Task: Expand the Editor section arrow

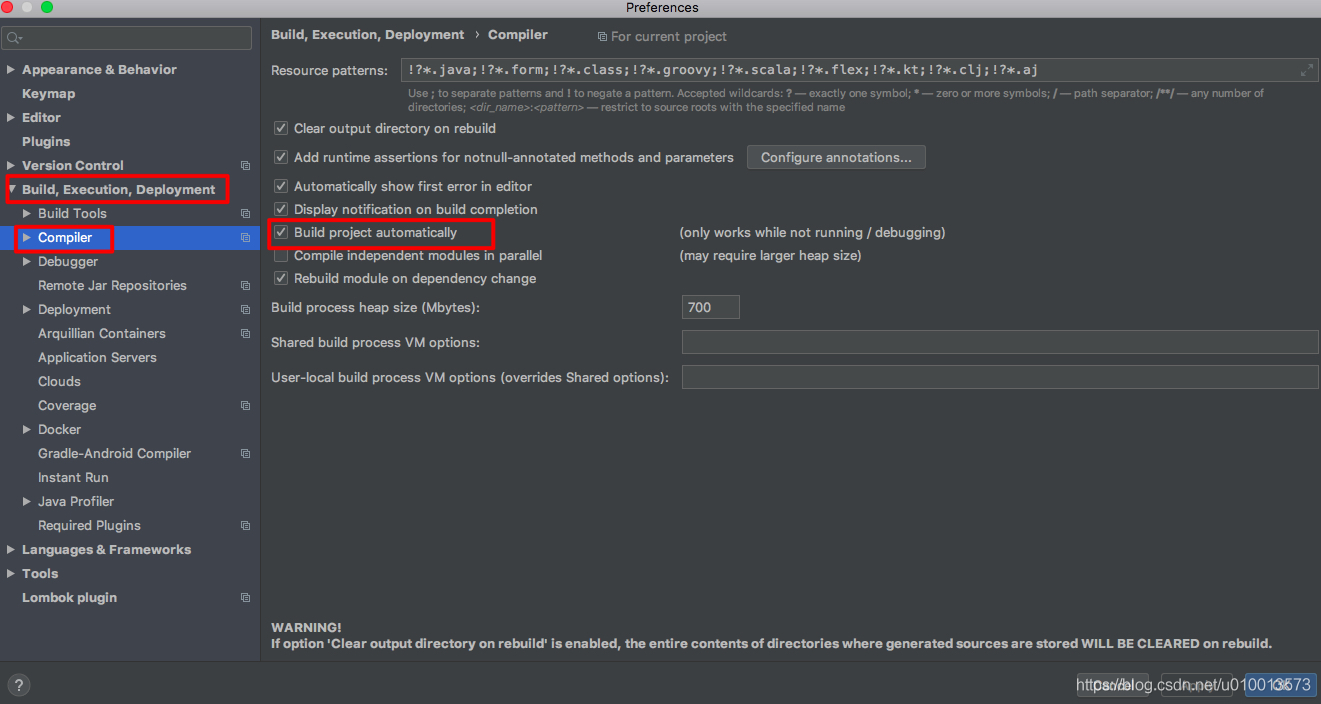Action: pos(11,117)
